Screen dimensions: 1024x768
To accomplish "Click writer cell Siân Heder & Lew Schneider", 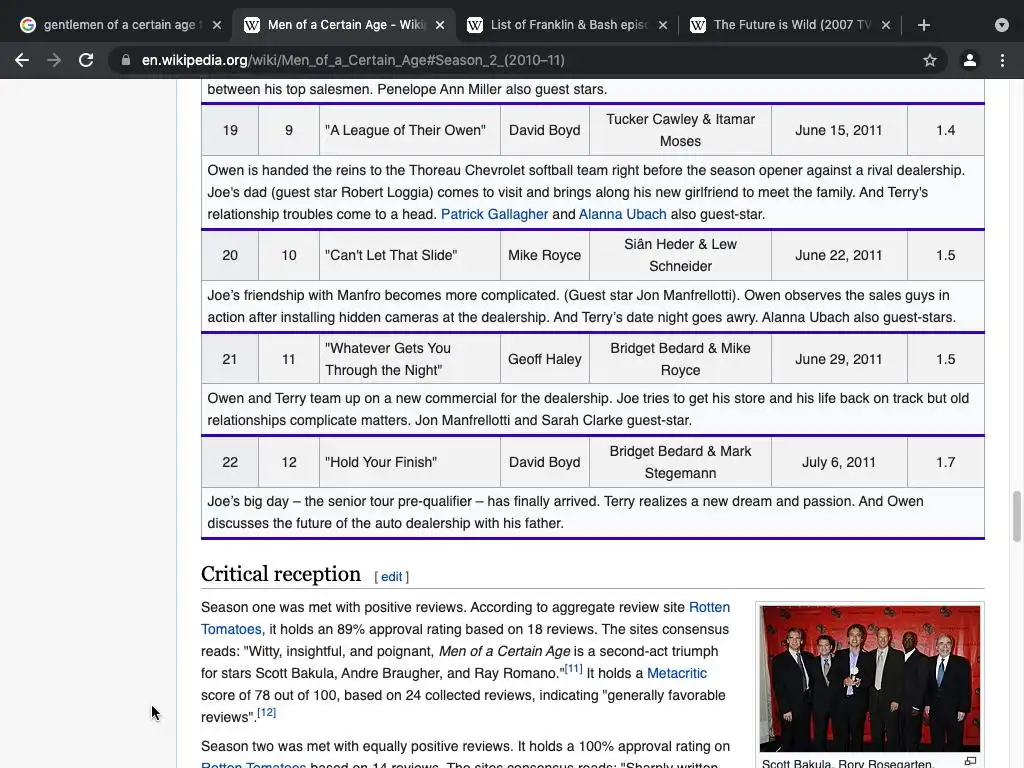I will [680, 255].
